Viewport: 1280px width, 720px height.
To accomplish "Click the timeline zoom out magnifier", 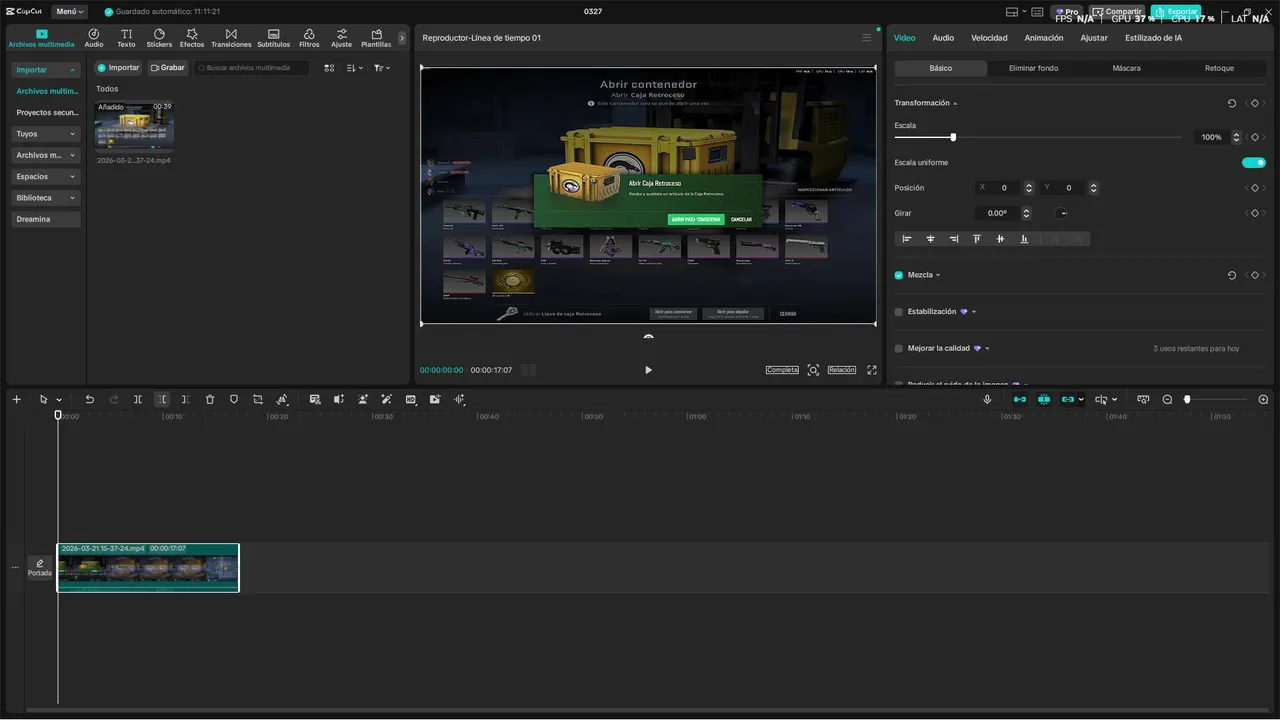I will [1167, 399].
